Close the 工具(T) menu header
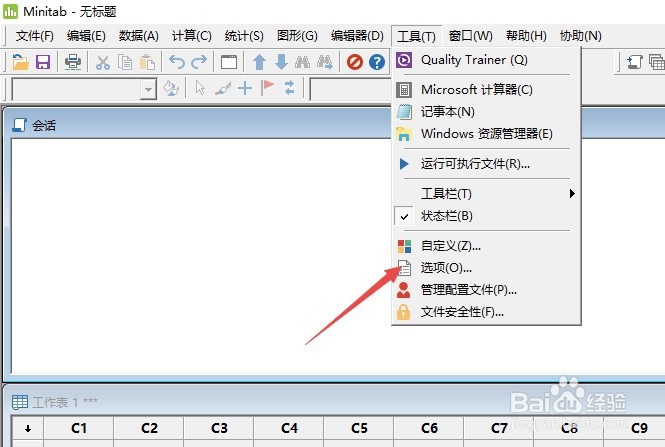Image resolution: width=665 pixels, height=447 pixels. click(416, 36)
